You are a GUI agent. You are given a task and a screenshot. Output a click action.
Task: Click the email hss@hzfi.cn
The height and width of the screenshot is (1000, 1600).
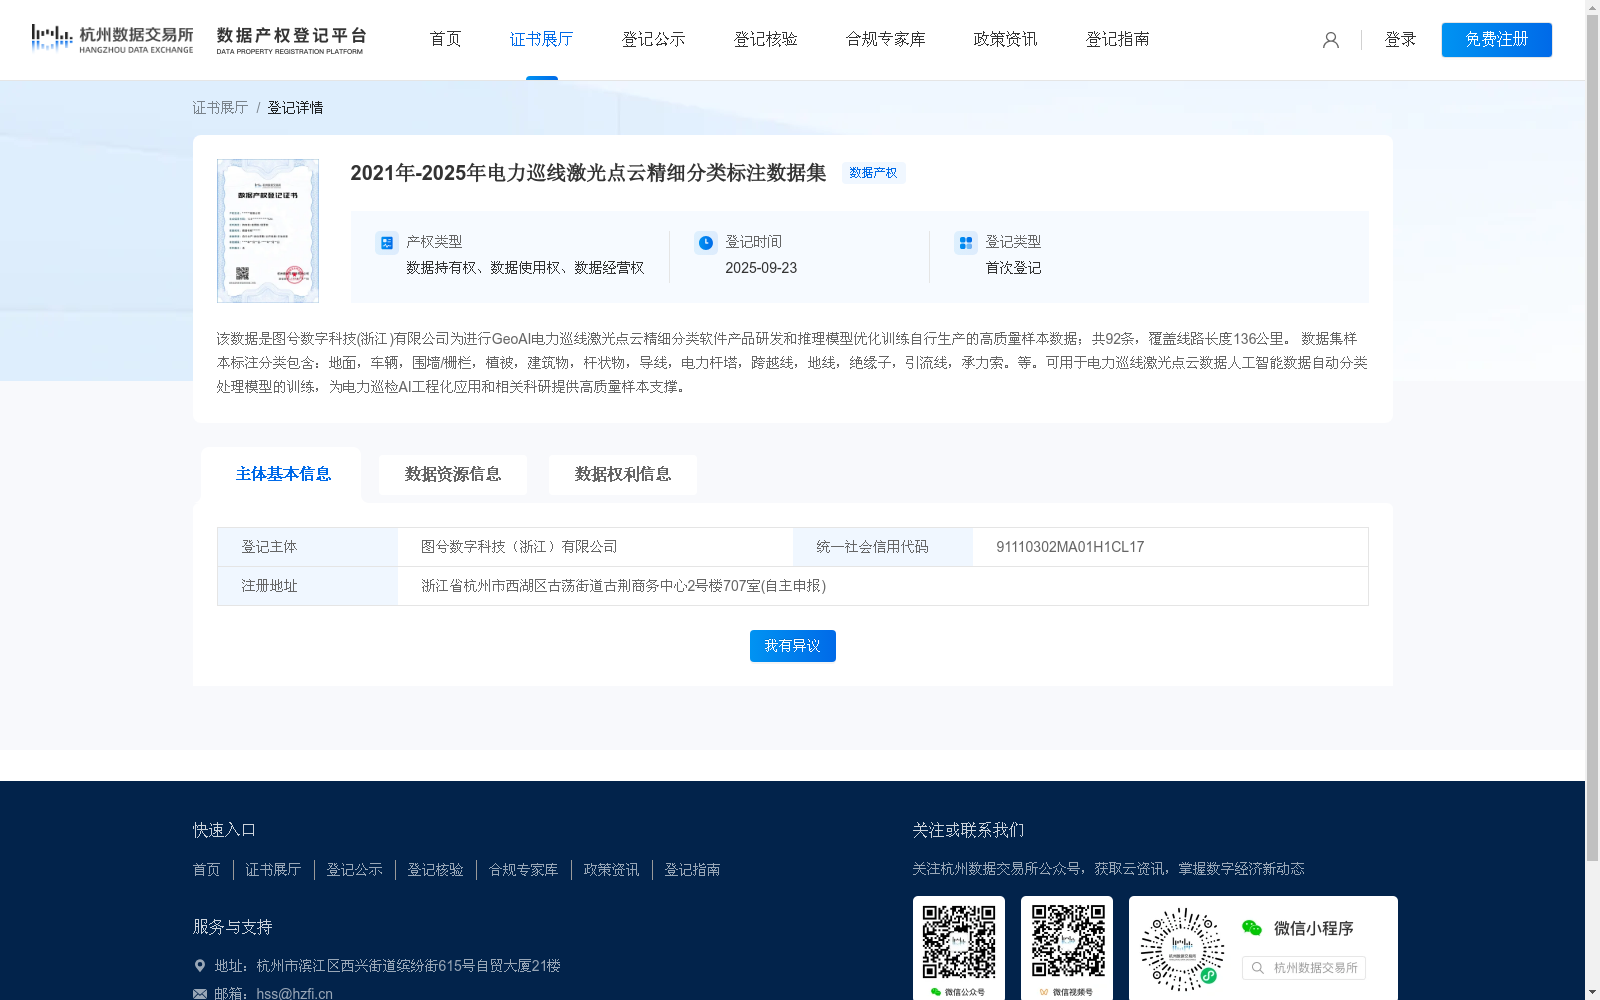tap(294, 993)
